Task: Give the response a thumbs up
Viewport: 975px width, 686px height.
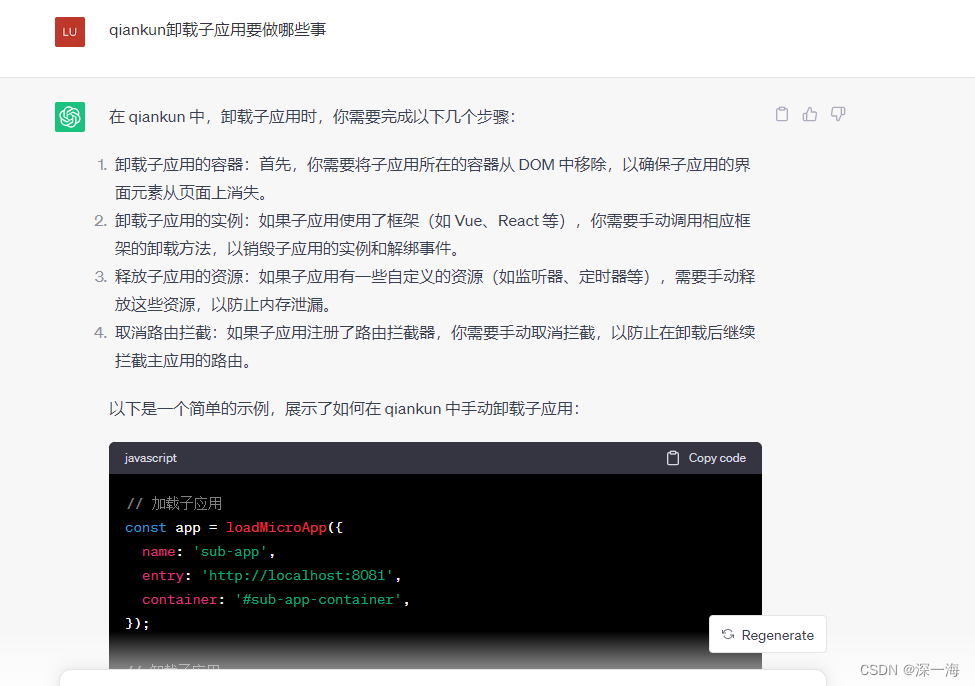Action: (x=810, y=114)
